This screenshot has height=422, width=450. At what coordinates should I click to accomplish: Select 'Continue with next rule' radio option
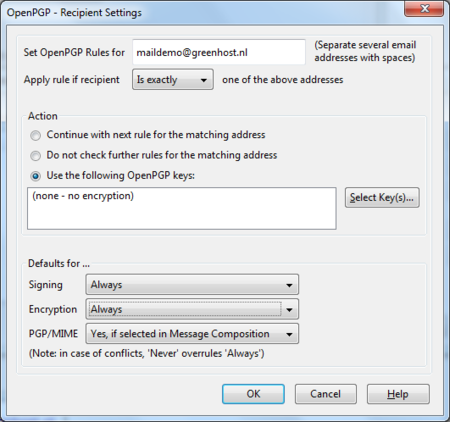(36, 135)
